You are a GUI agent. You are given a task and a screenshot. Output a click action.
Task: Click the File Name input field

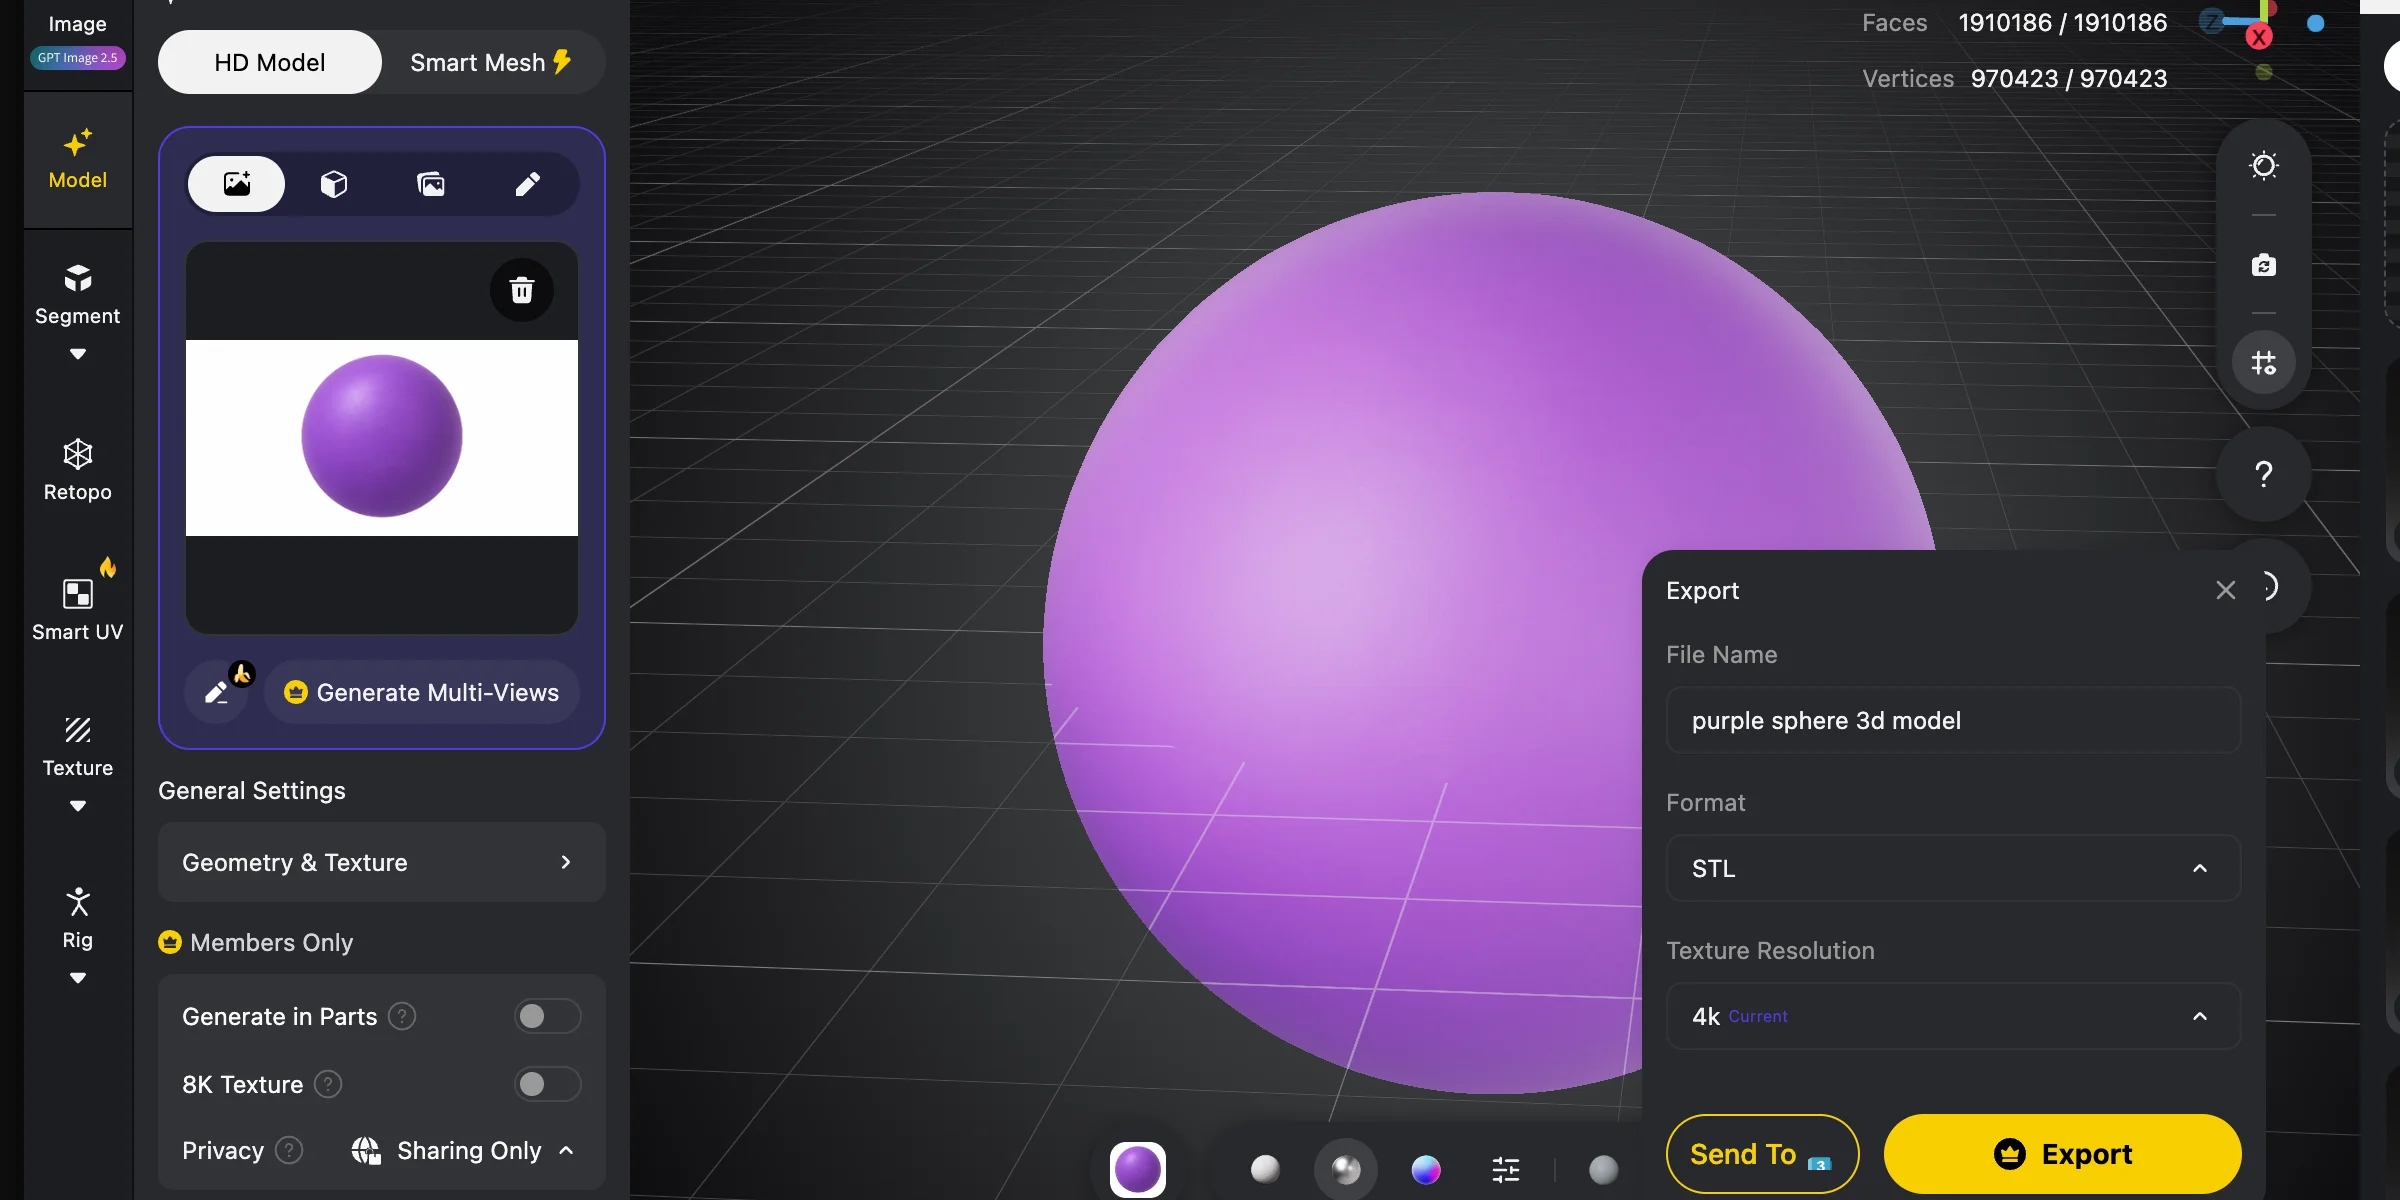click(x=1953, y=720)
